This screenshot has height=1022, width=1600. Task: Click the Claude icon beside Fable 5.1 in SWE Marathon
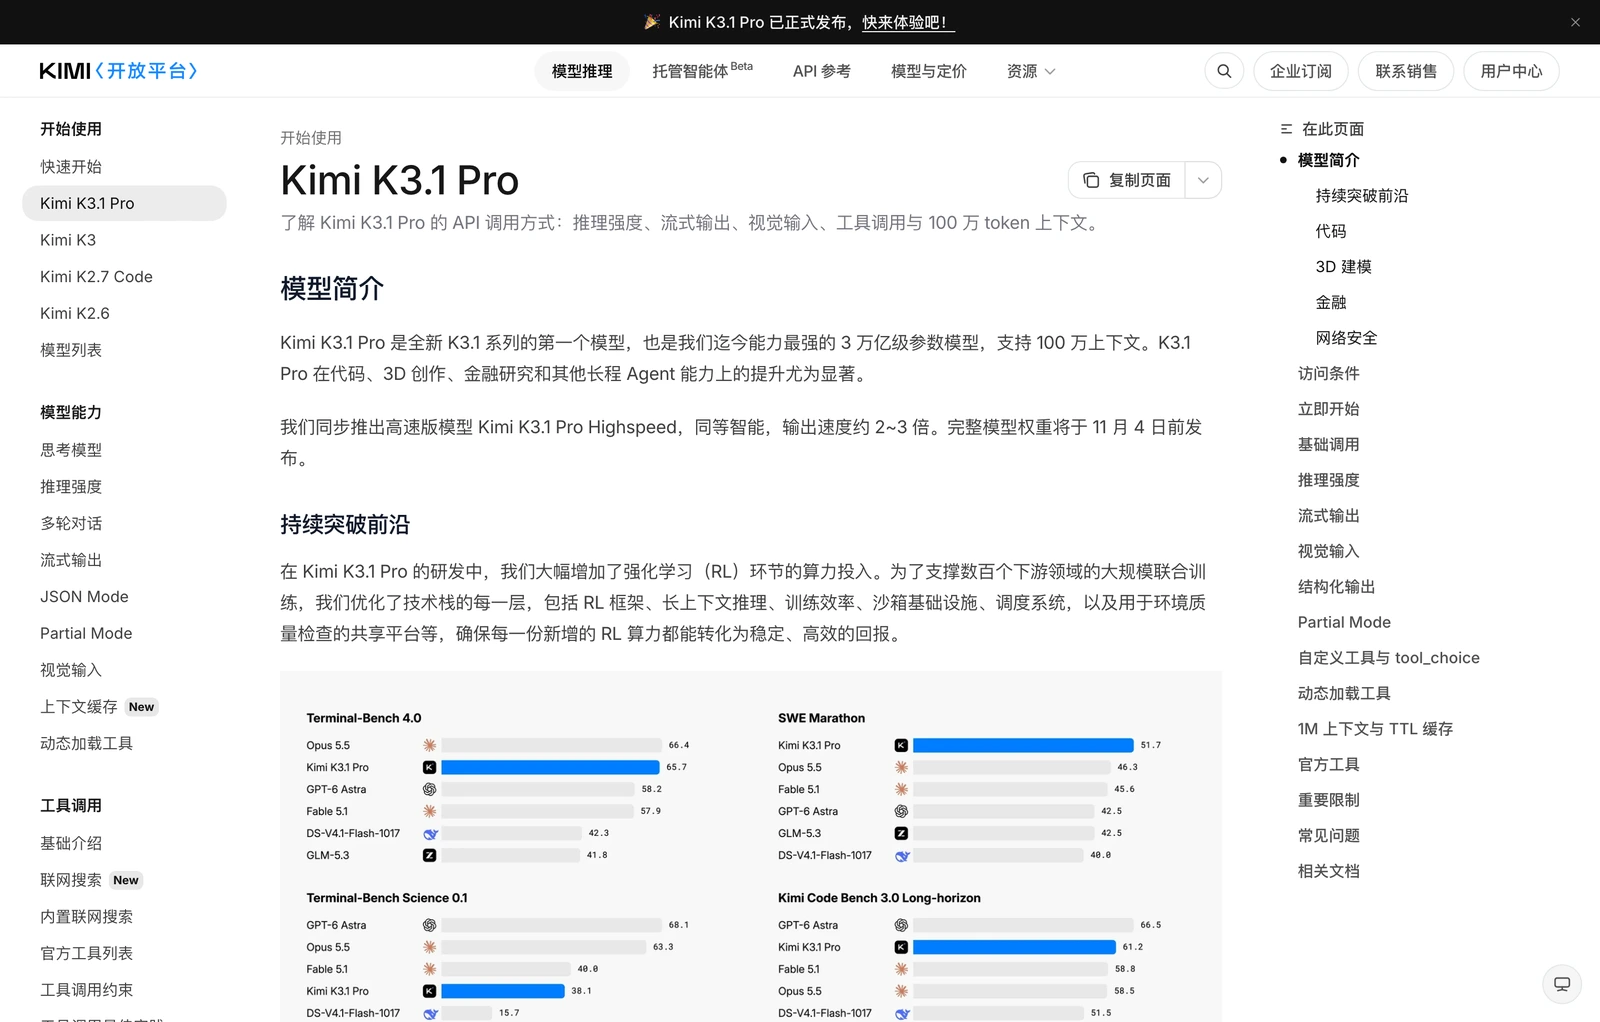coord(901,789)
